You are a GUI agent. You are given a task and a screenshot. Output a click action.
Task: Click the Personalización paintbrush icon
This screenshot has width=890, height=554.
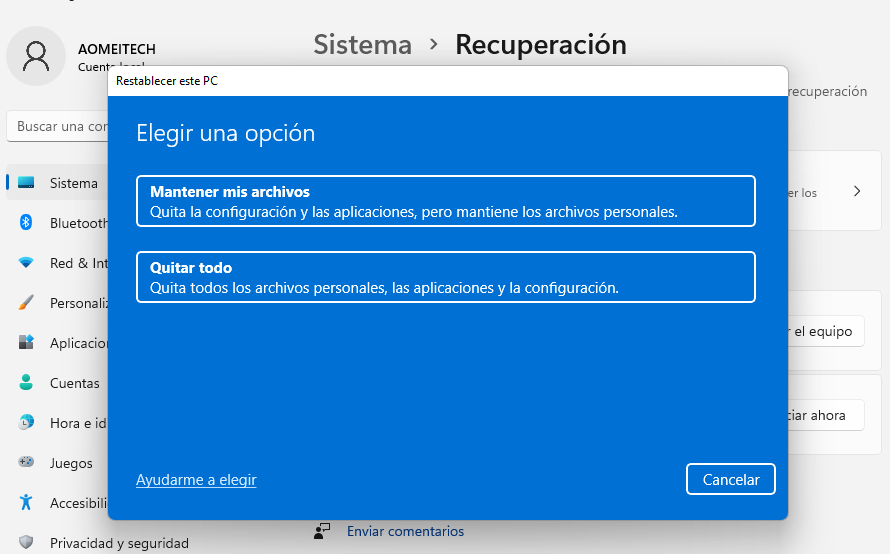click(x=27, y=303)
